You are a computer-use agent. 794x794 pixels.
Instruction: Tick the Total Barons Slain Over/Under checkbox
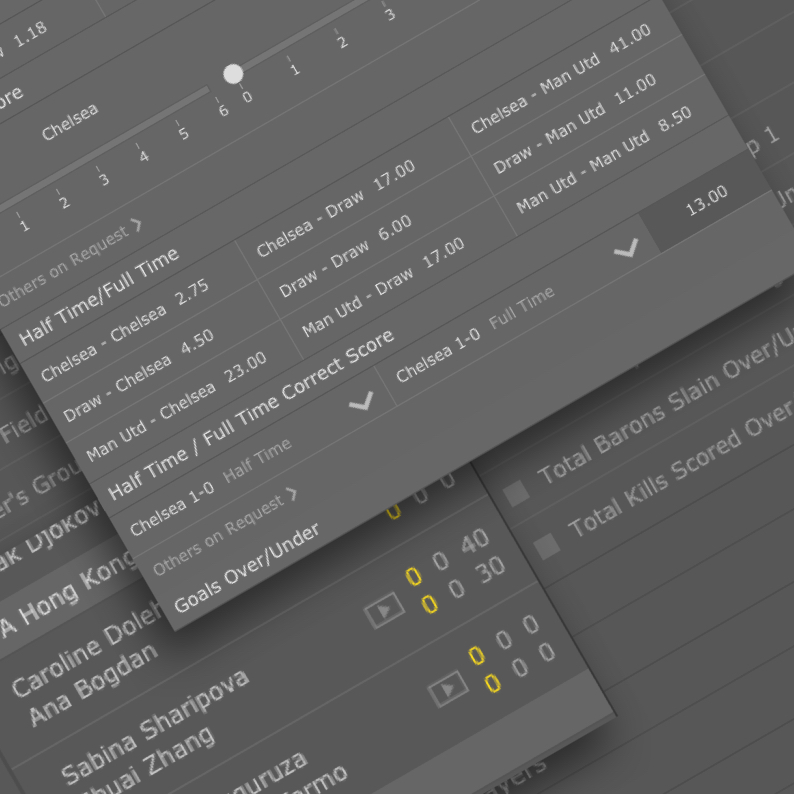click(517, 494)
